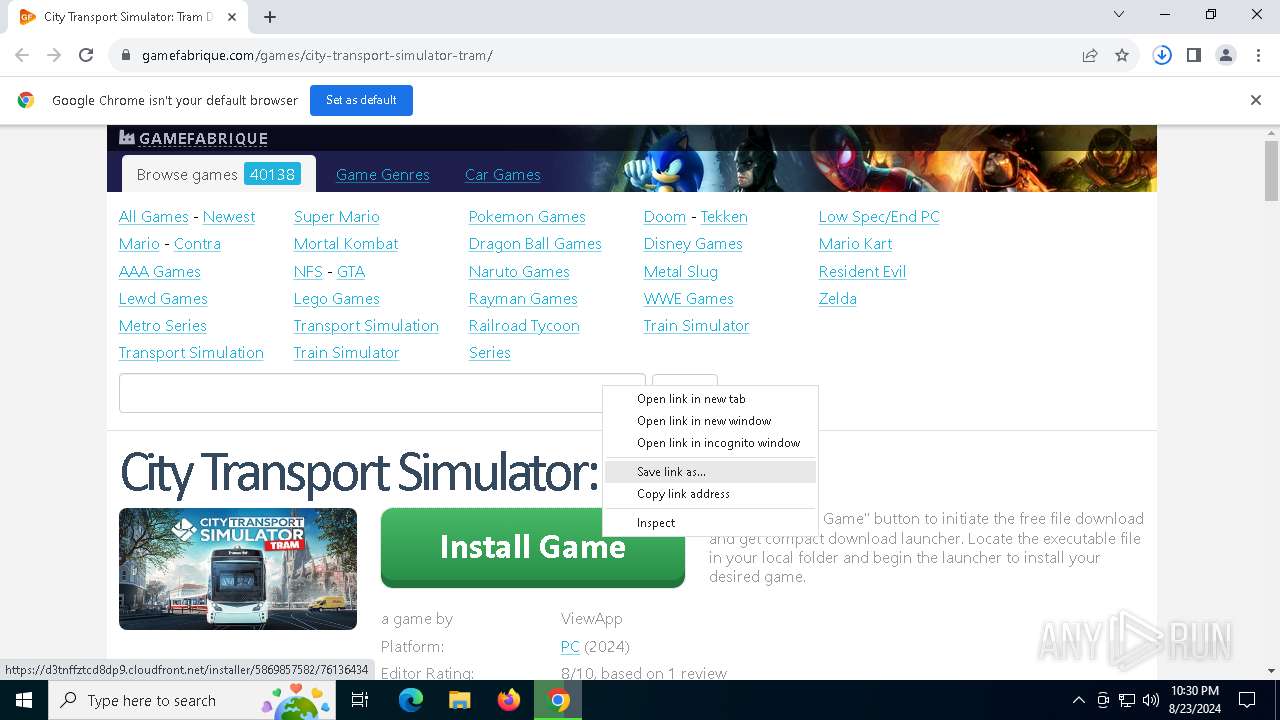The image size is (1280, 720).
Task: Select the Browse games tab
Action: 218,174
